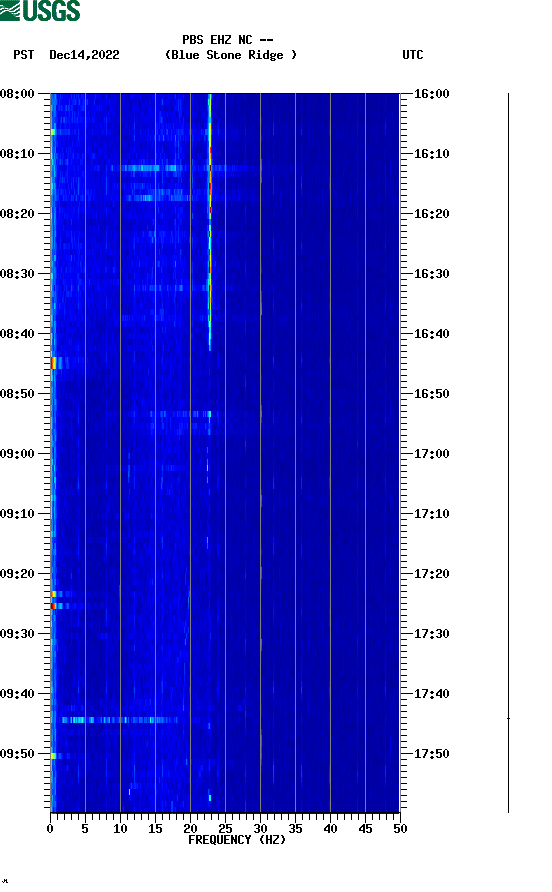Click the 35 Hz frequency tick label
552x892 pixels.
pos(295,829)
